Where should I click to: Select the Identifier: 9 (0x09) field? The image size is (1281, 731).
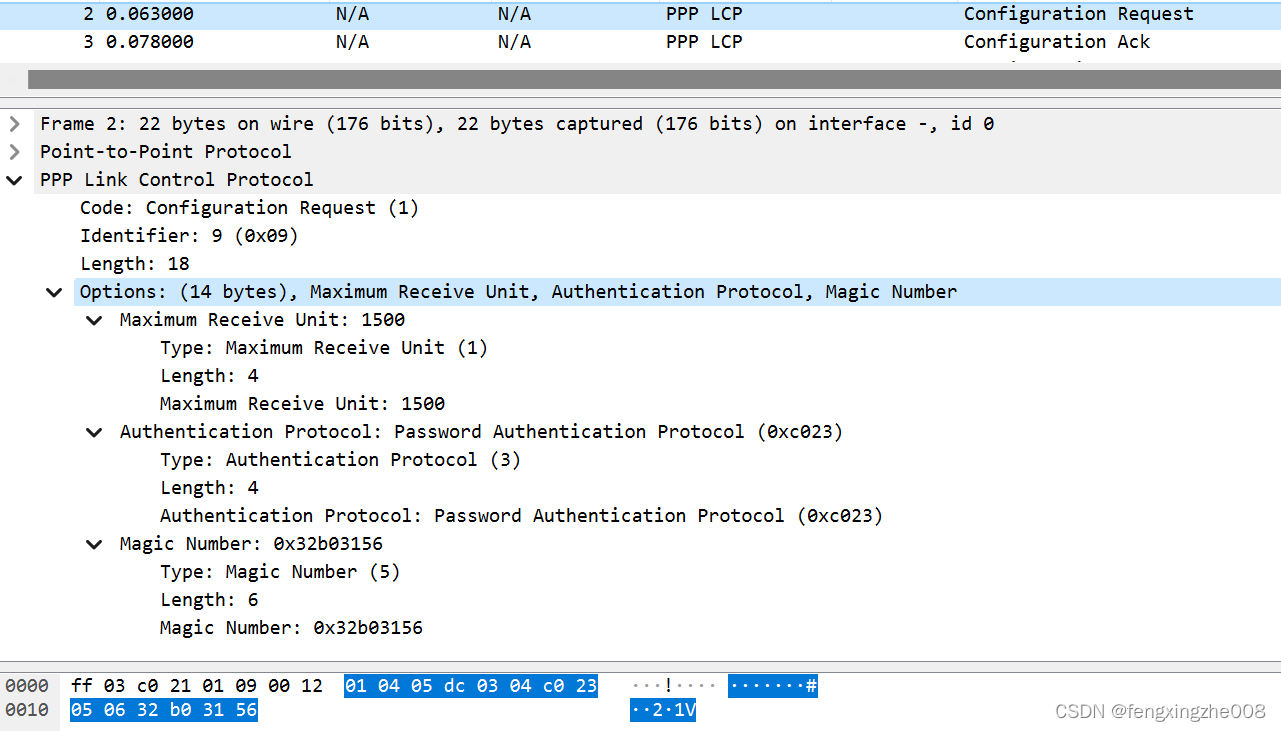pyautogui.click(x=189, y=236)
